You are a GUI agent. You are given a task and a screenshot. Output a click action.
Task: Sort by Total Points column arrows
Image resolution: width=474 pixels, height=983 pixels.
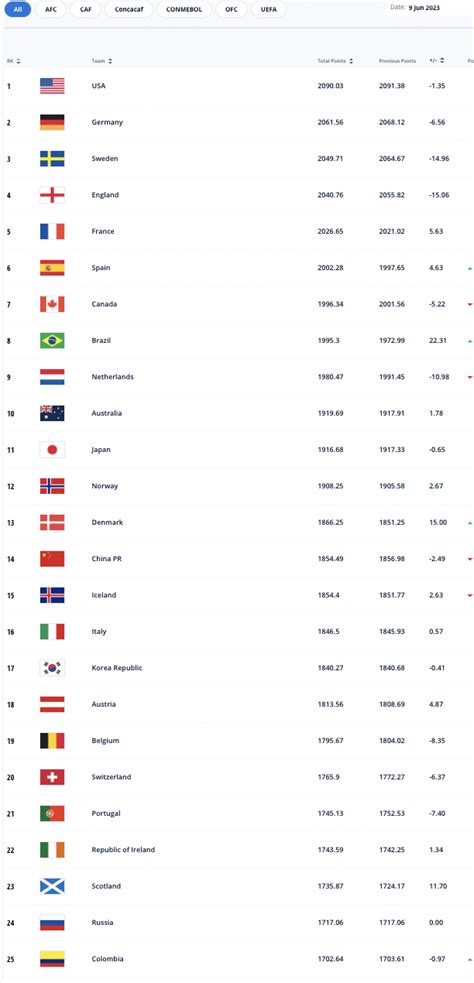pos(351,61)
